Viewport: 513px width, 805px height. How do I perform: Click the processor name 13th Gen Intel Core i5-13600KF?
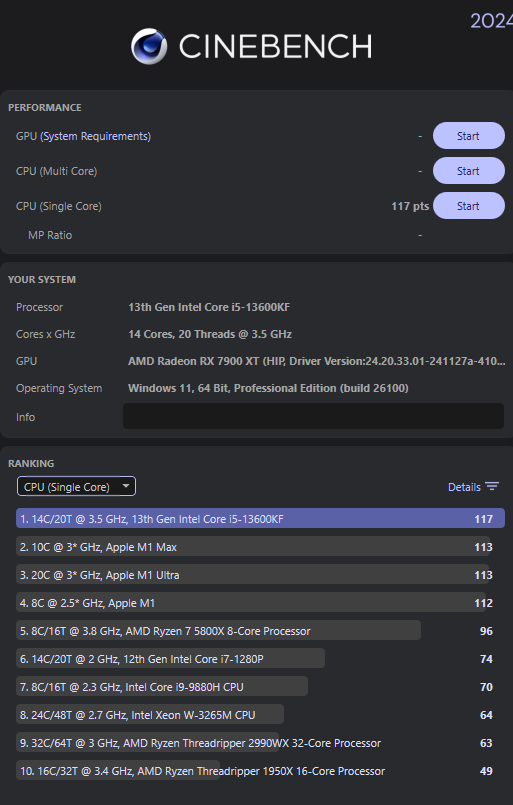point(209,307)
